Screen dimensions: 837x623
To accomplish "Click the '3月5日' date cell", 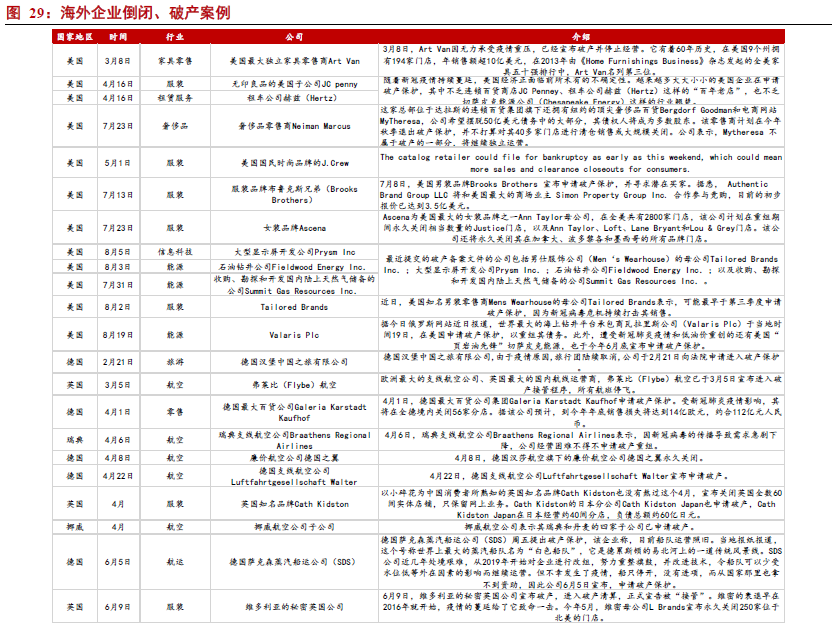I will point(118,385).
